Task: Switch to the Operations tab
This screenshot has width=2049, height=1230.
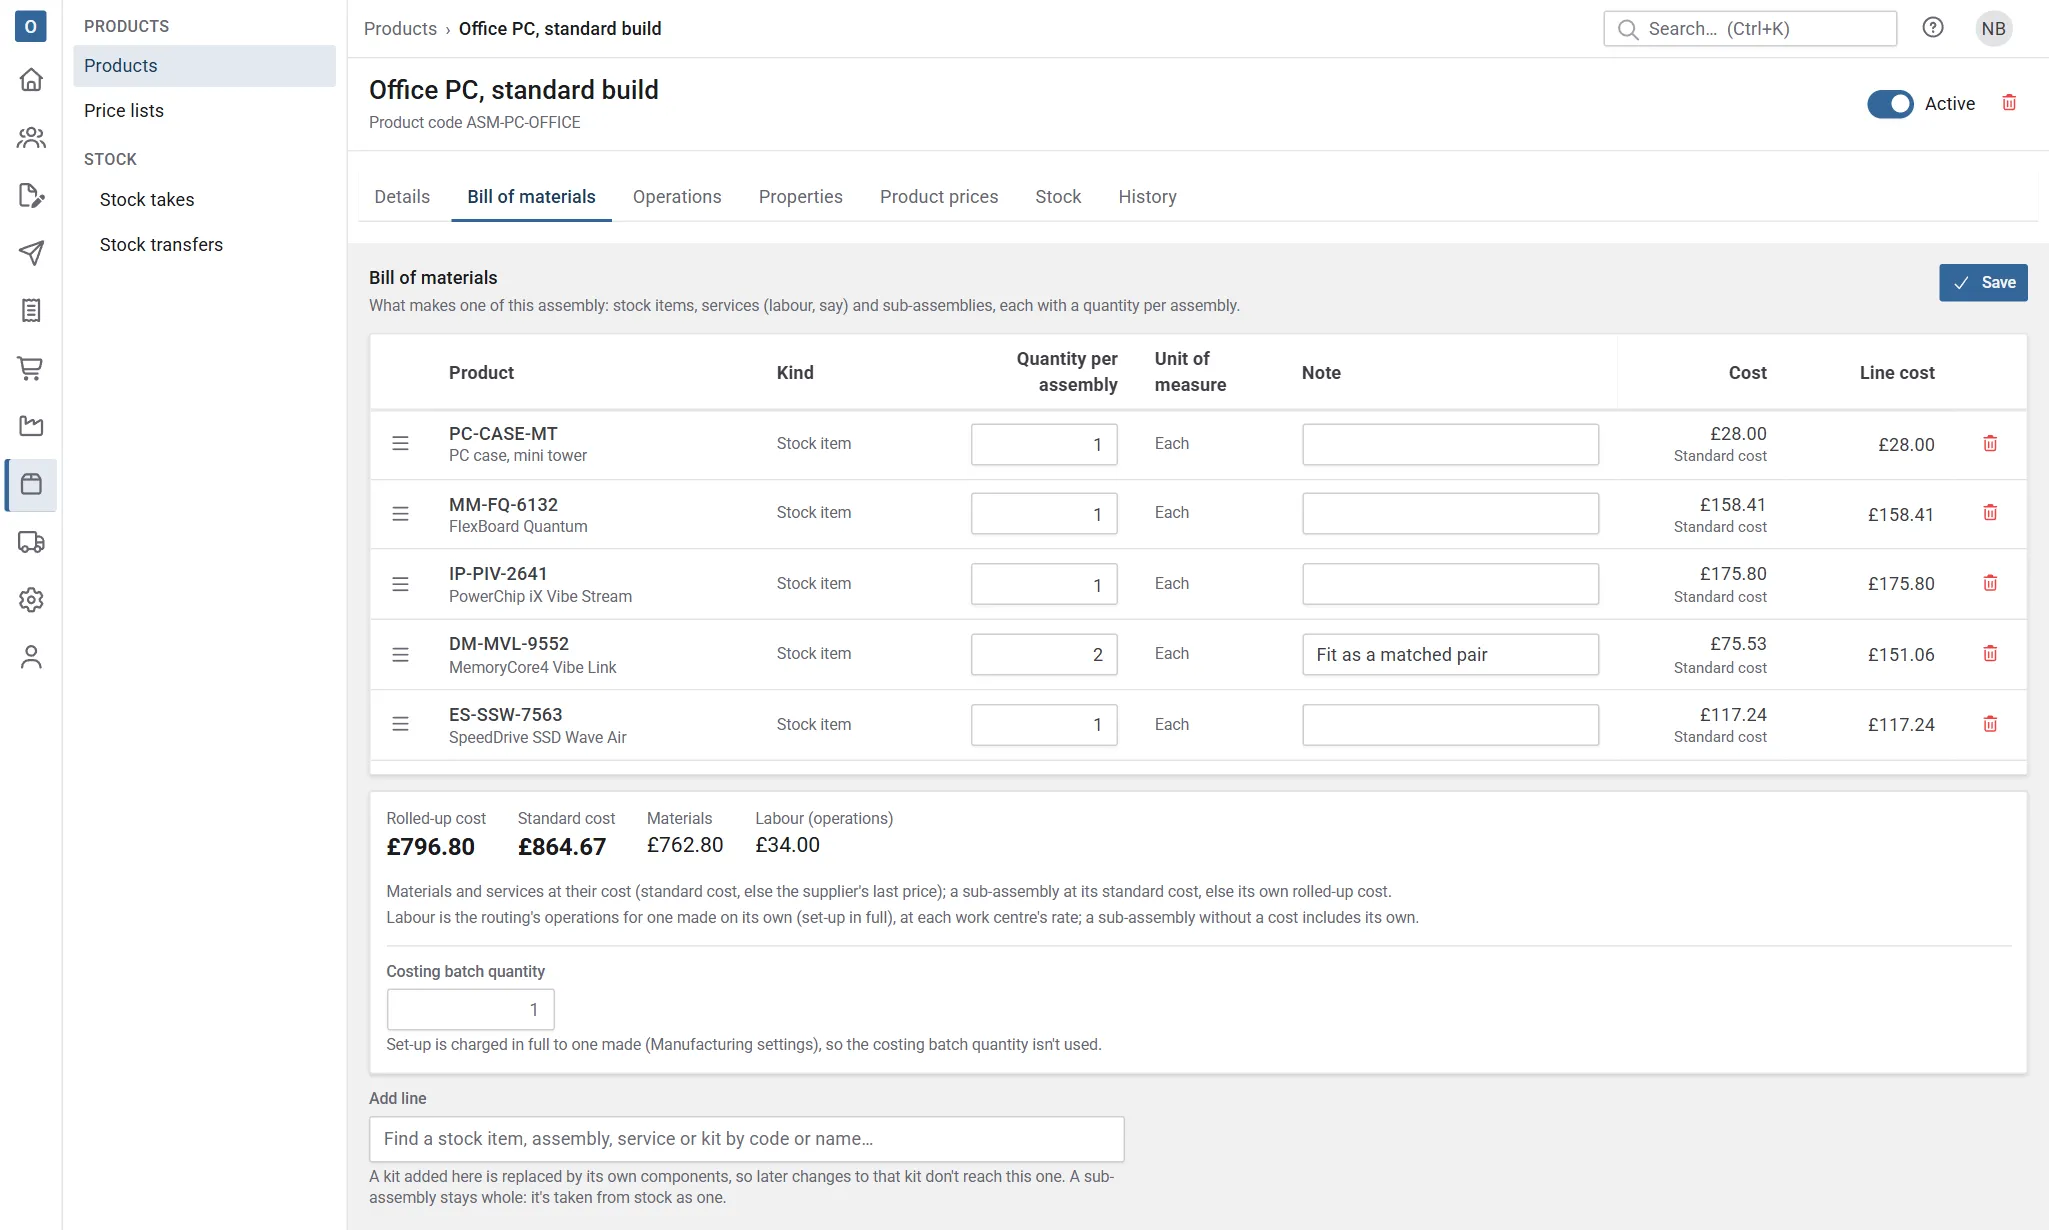Action: (677, 197)
